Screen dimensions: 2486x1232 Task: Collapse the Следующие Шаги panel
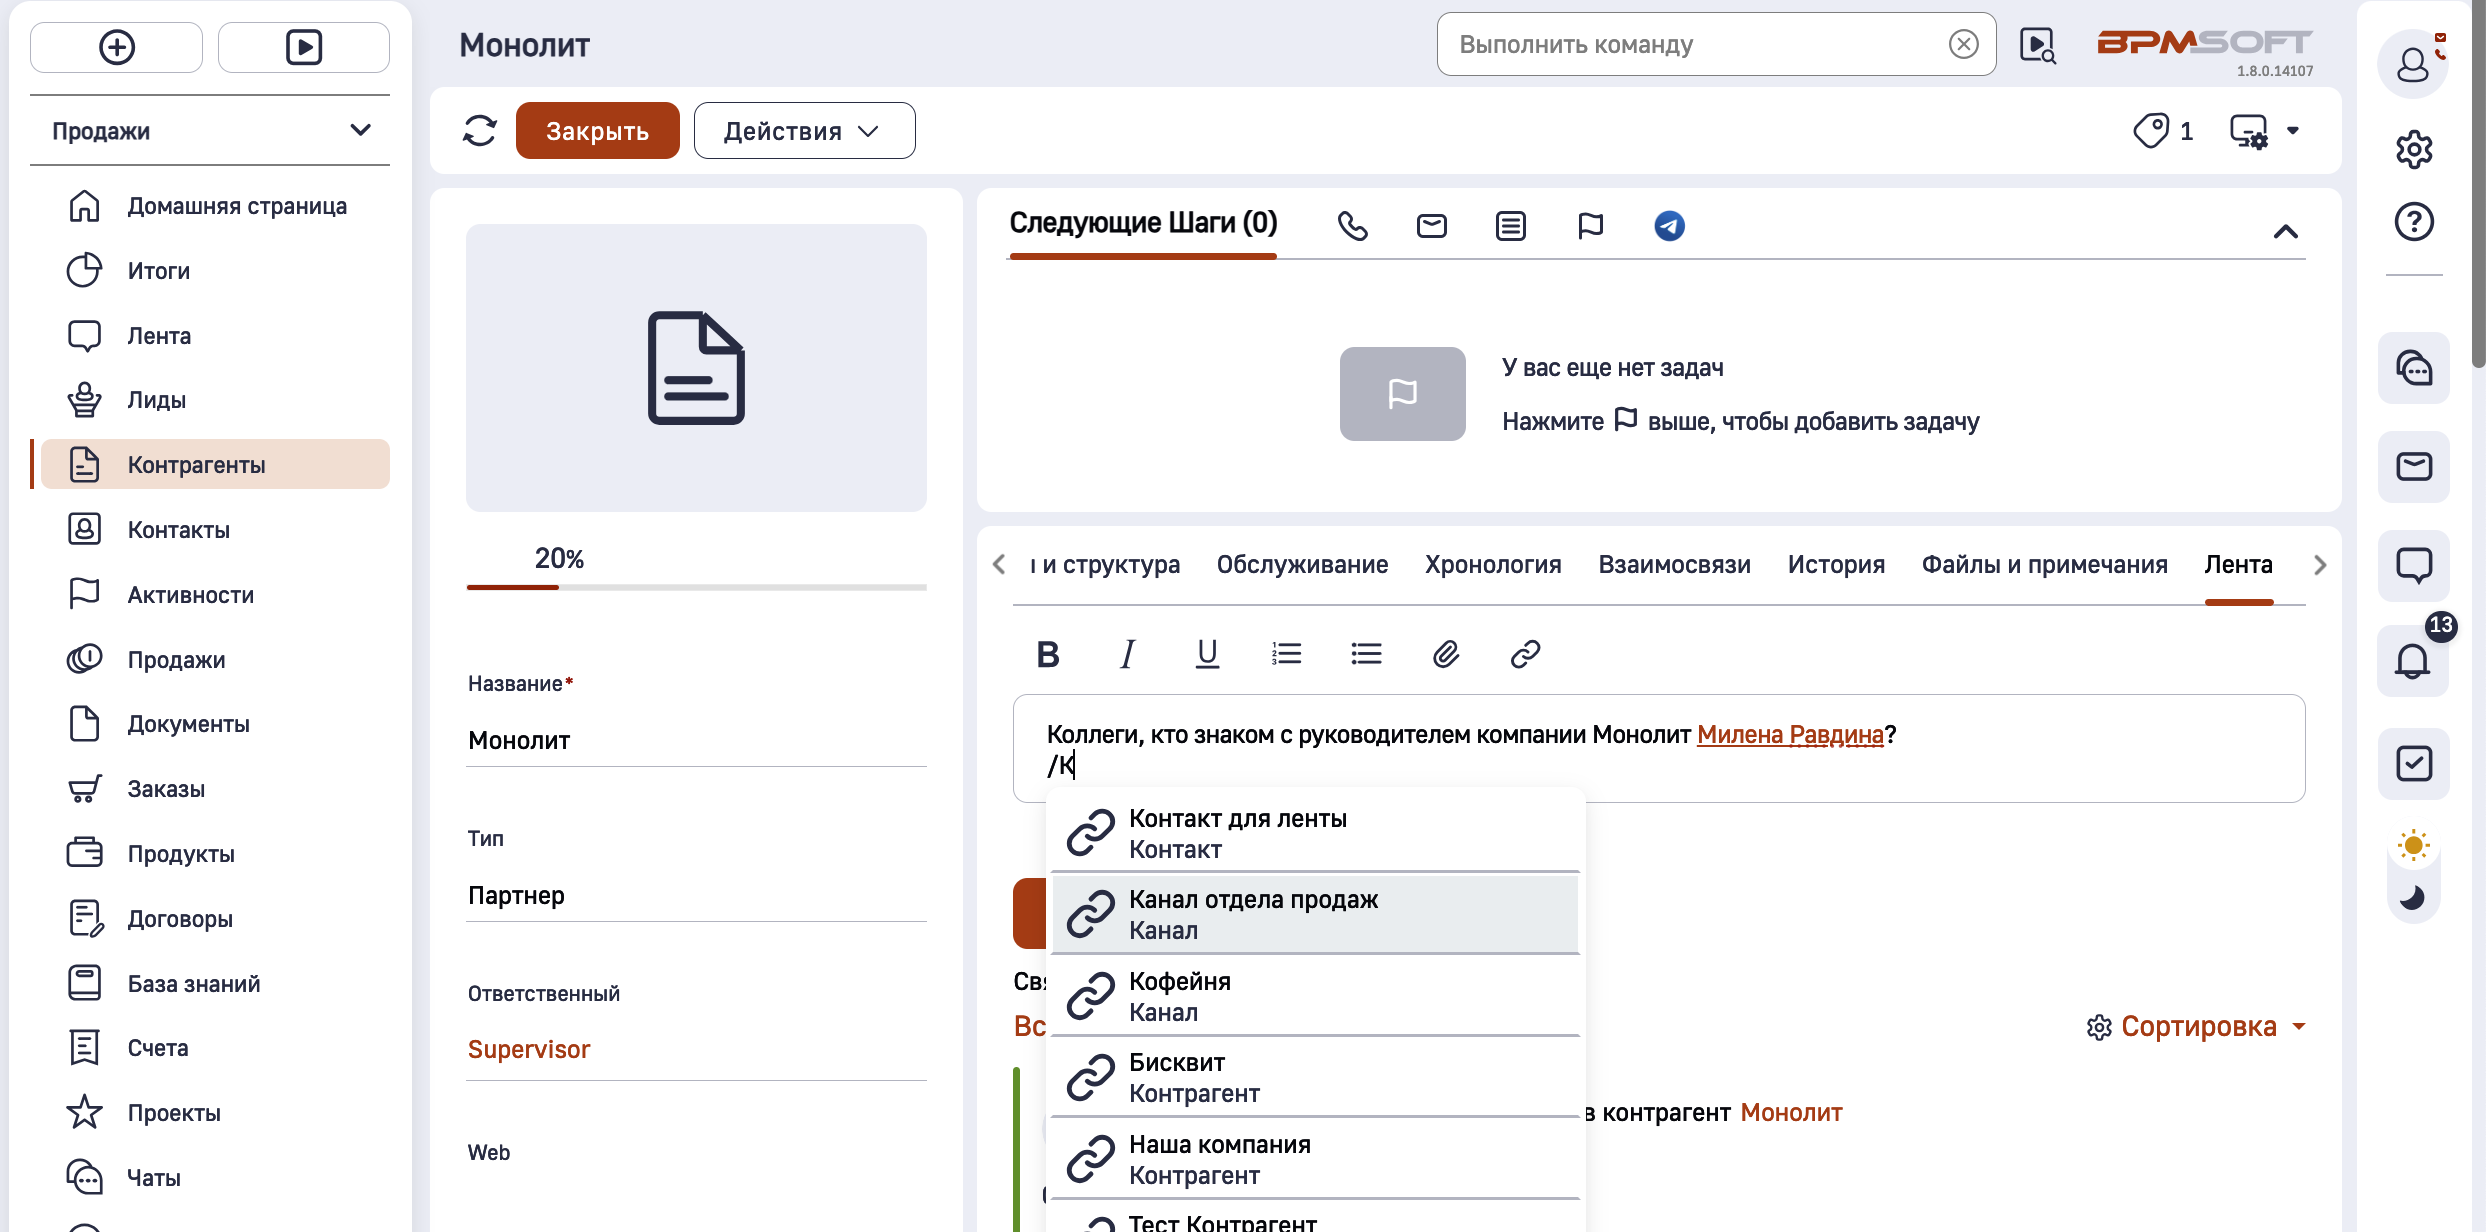click(x=2287, y=231)
